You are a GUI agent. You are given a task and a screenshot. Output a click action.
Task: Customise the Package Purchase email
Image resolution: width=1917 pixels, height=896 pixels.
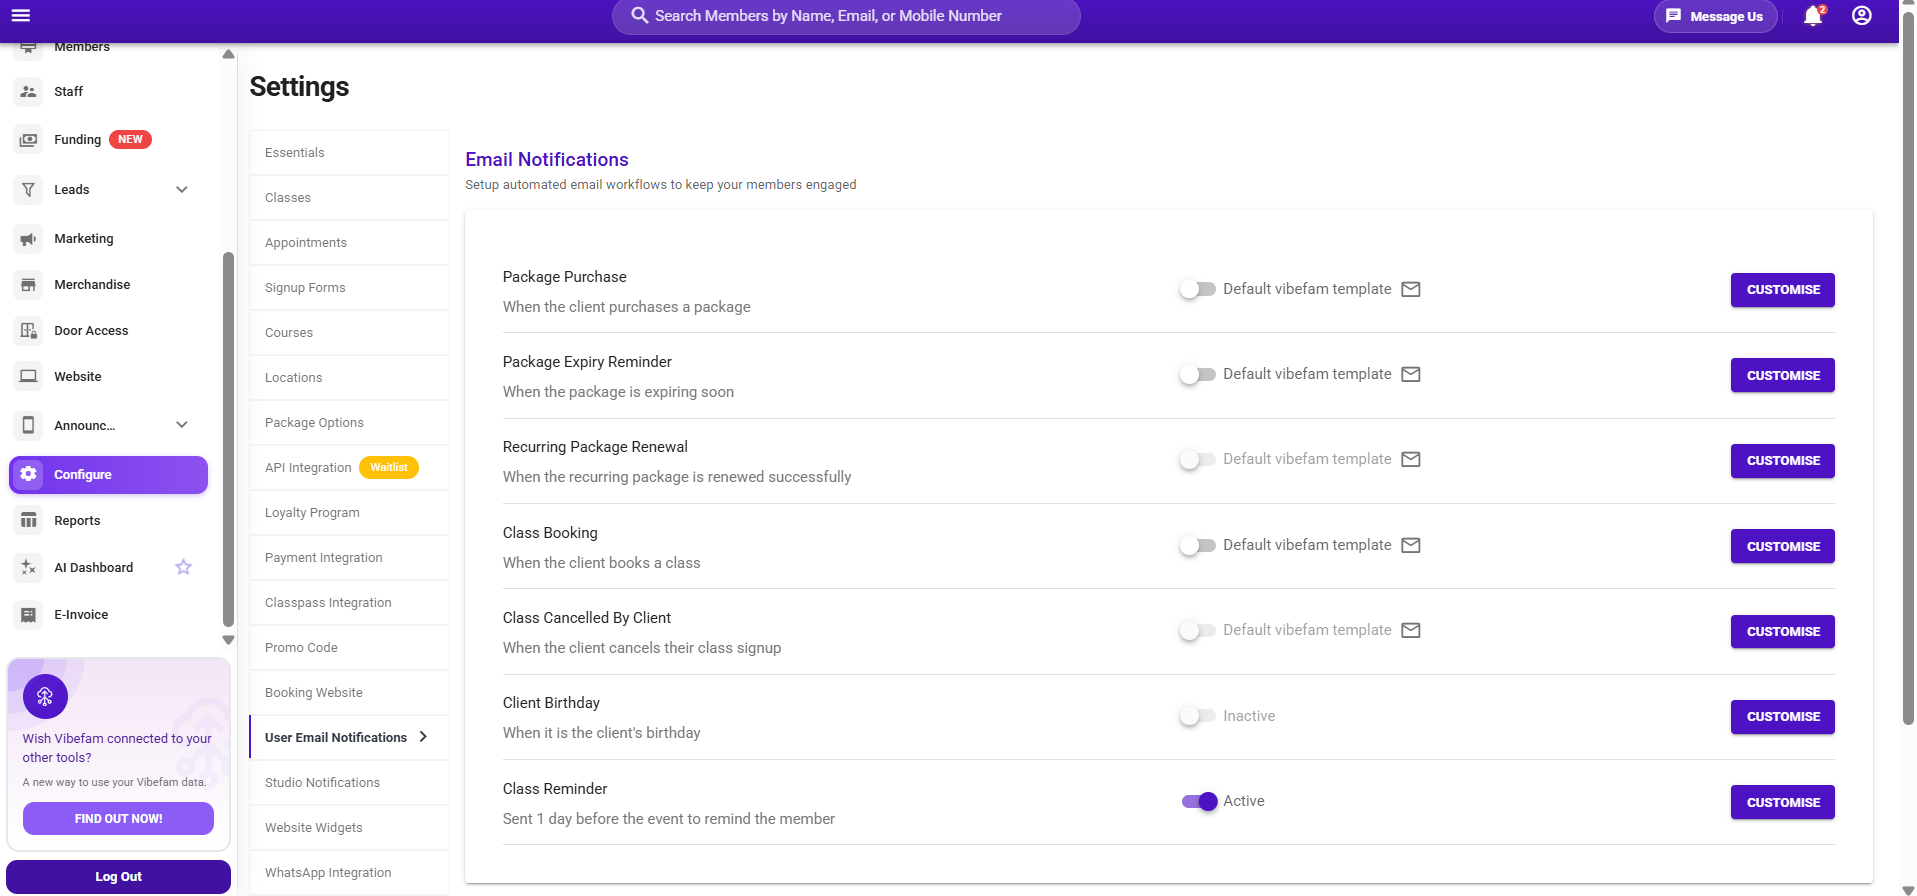click(x=1783, y=290)
